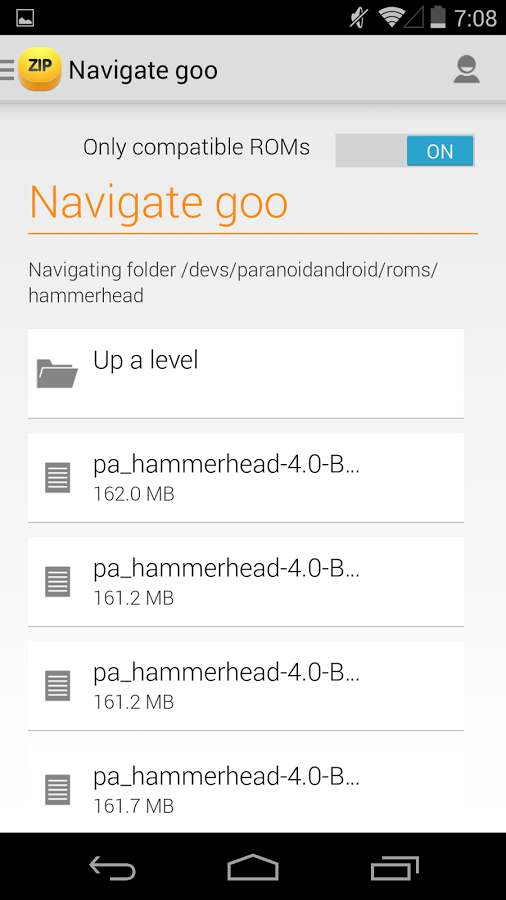
Task: Tap the file icon of the 161.7 MB ROM
Action: 58,790
